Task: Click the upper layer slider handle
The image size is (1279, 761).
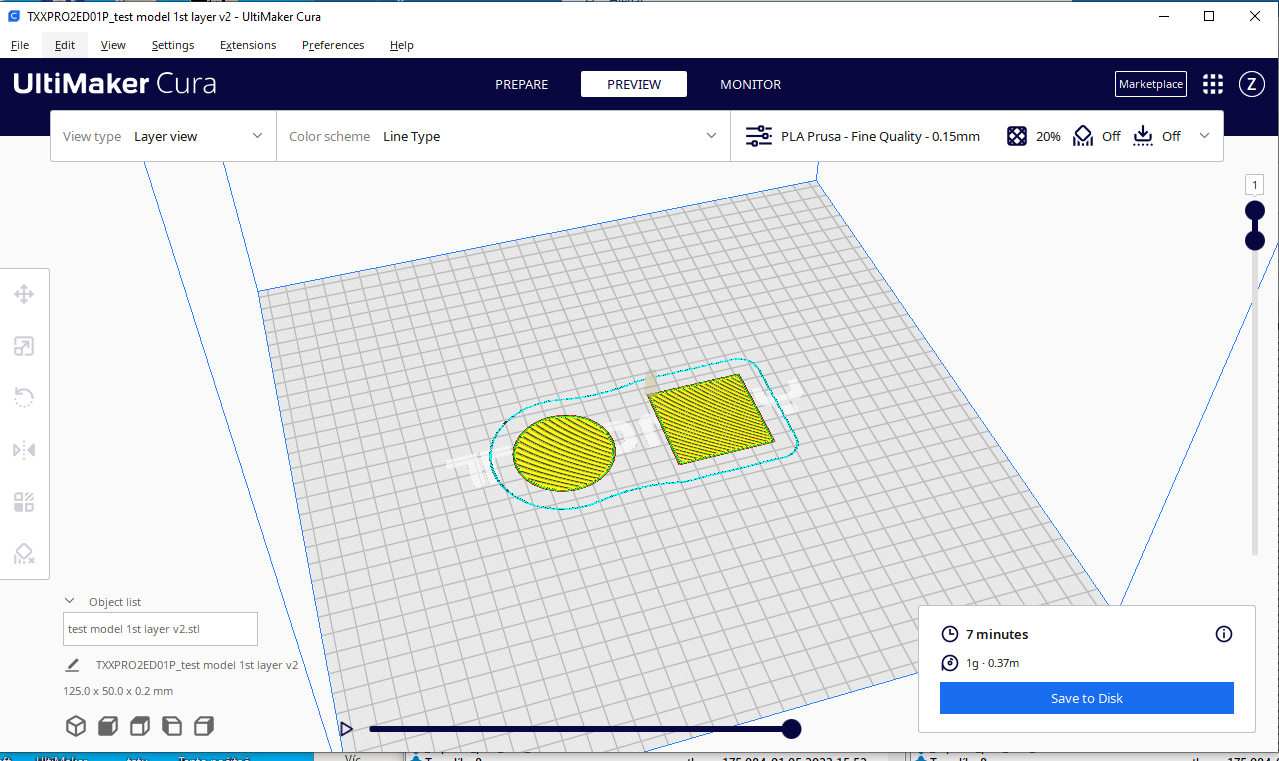Action: pyautogui.click(x=1254, y=210)
